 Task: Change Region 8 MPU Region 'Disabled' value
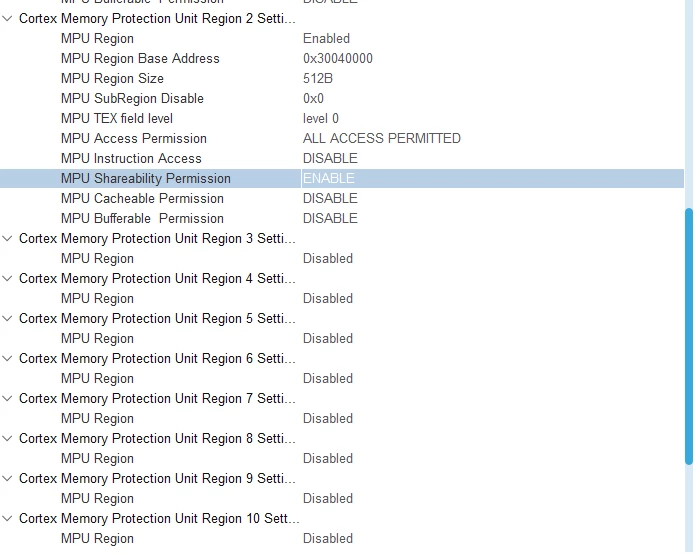[328, 458]
